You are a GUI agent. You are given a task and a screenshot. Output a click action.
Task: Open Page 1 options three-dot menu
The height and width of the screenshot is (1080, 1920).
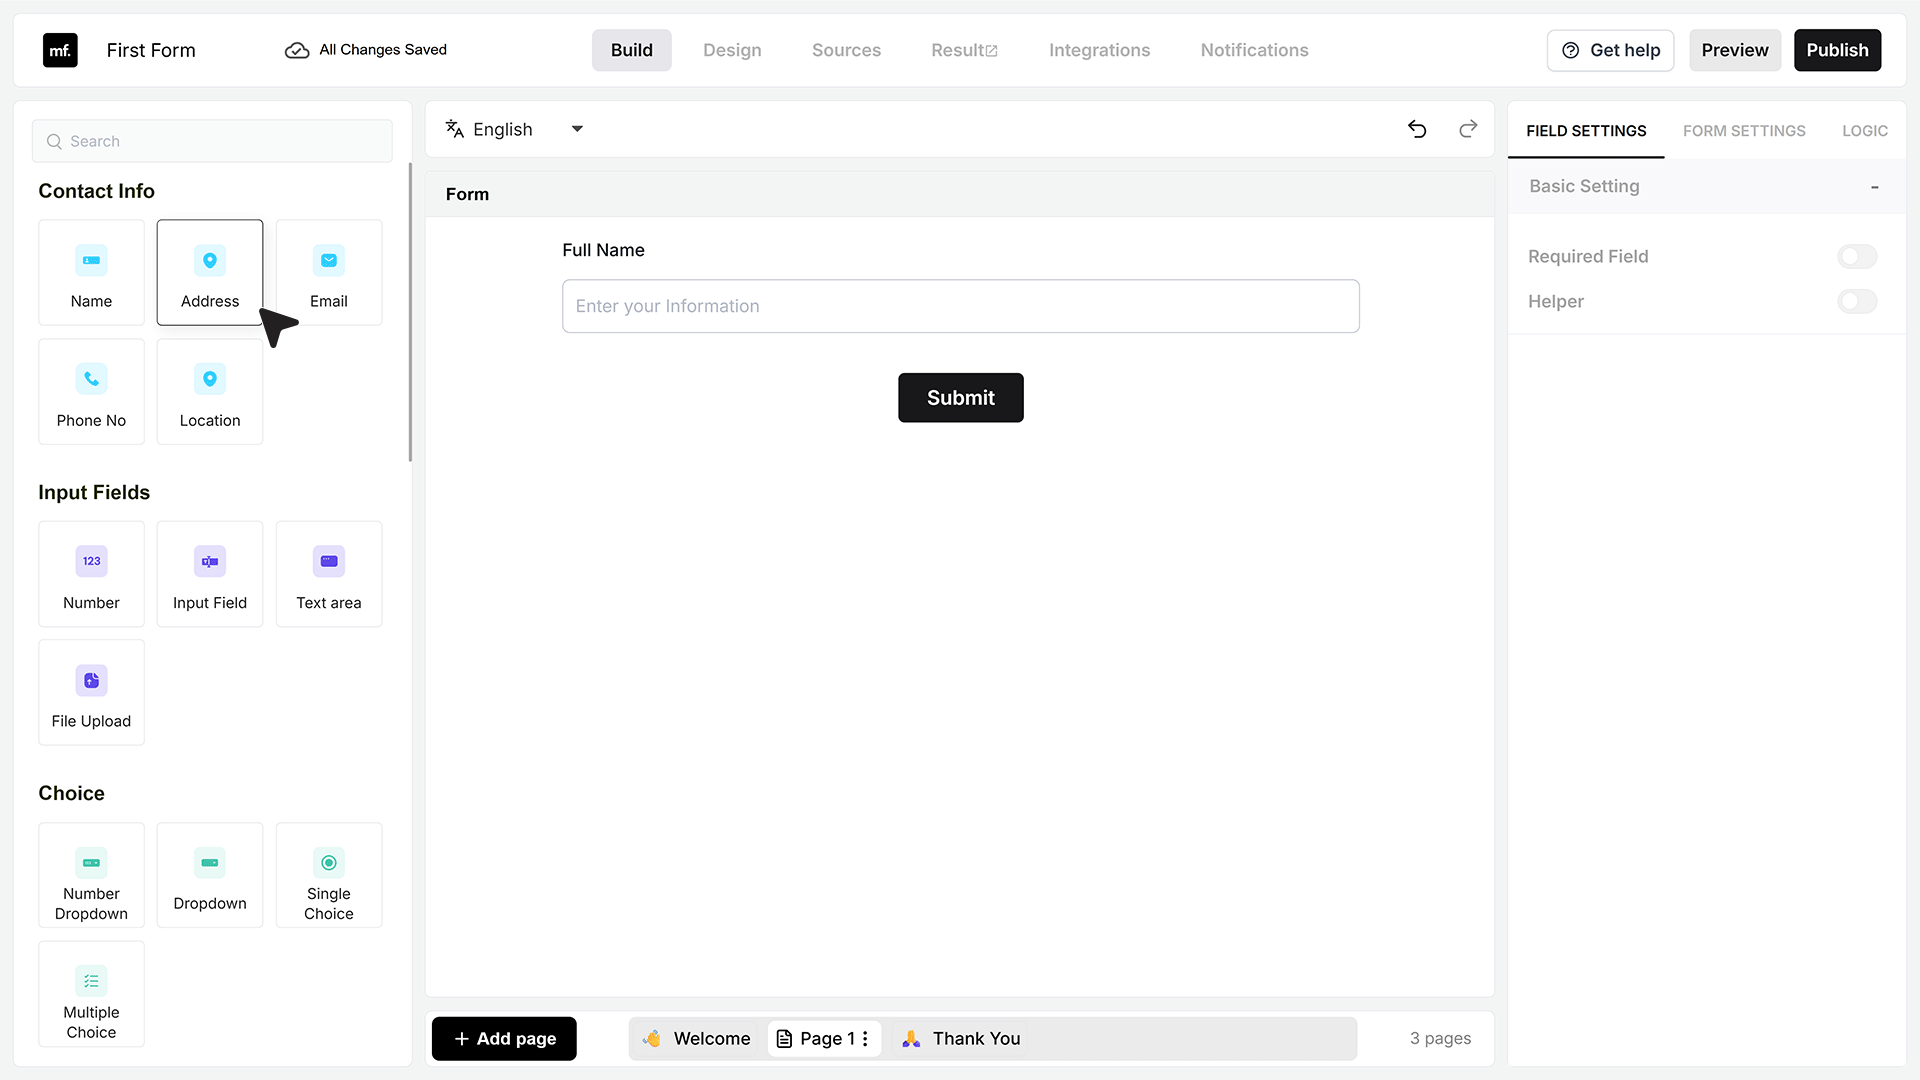[865, 1039]
